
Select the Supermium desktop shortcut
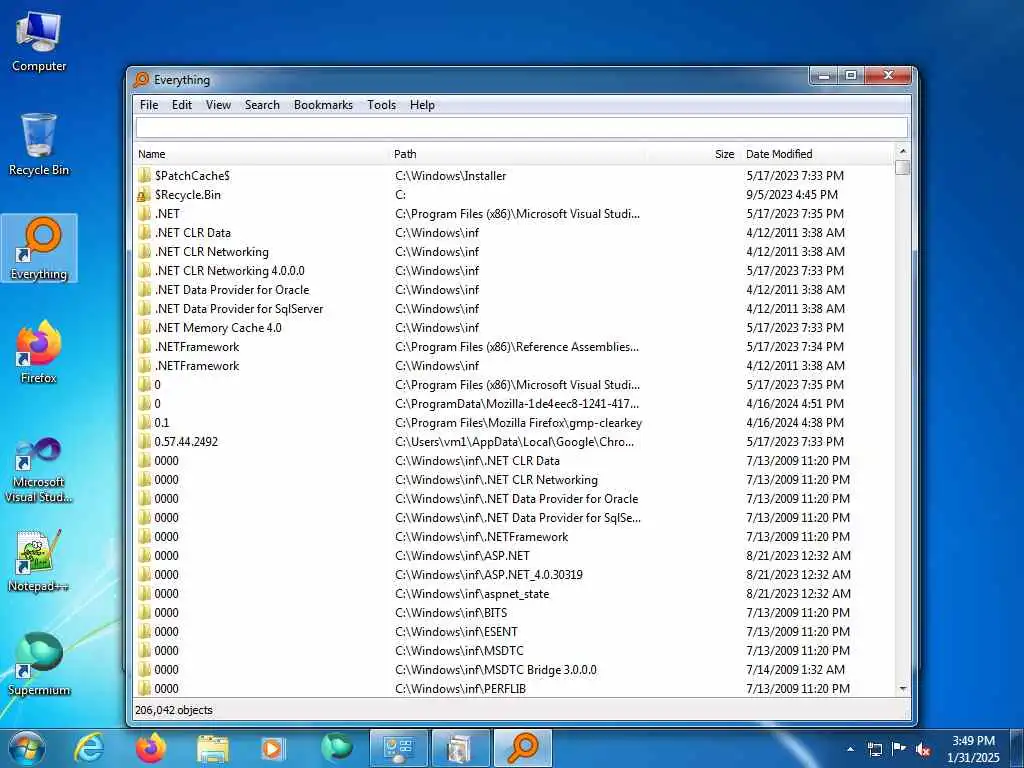[x=39, y=664]
